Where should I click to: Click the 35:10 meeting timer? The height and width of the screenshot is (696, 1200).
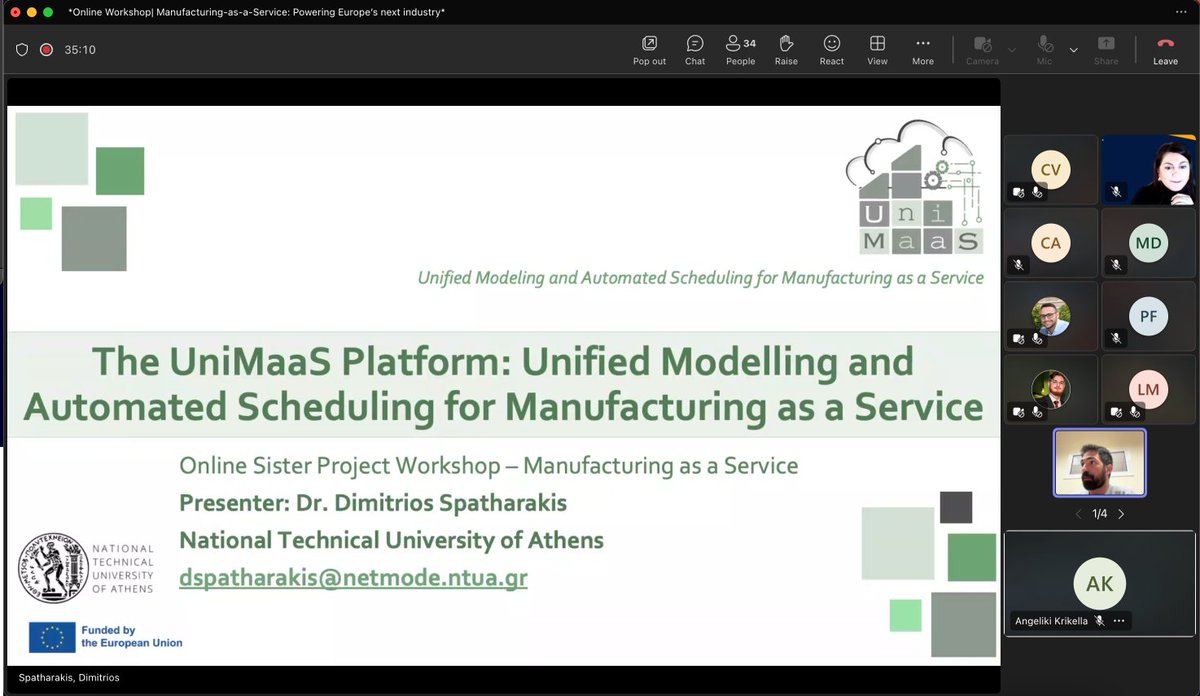click(x=80, y=49)
